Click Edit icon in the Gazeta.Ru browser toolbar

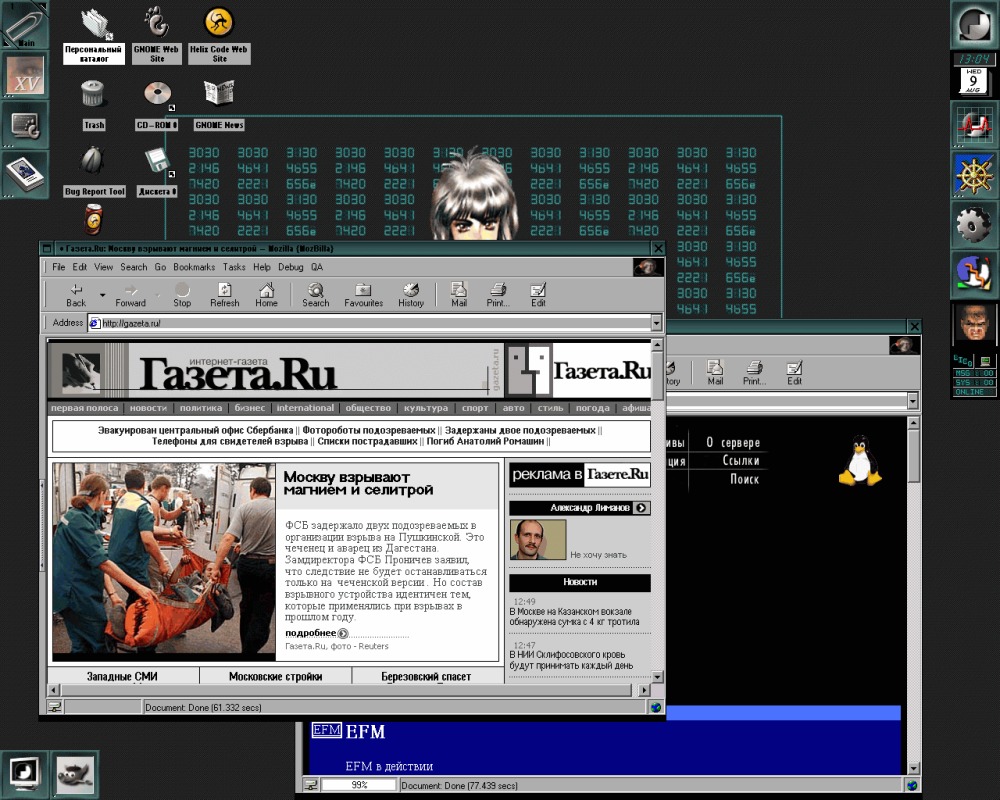tap(538, 295)
